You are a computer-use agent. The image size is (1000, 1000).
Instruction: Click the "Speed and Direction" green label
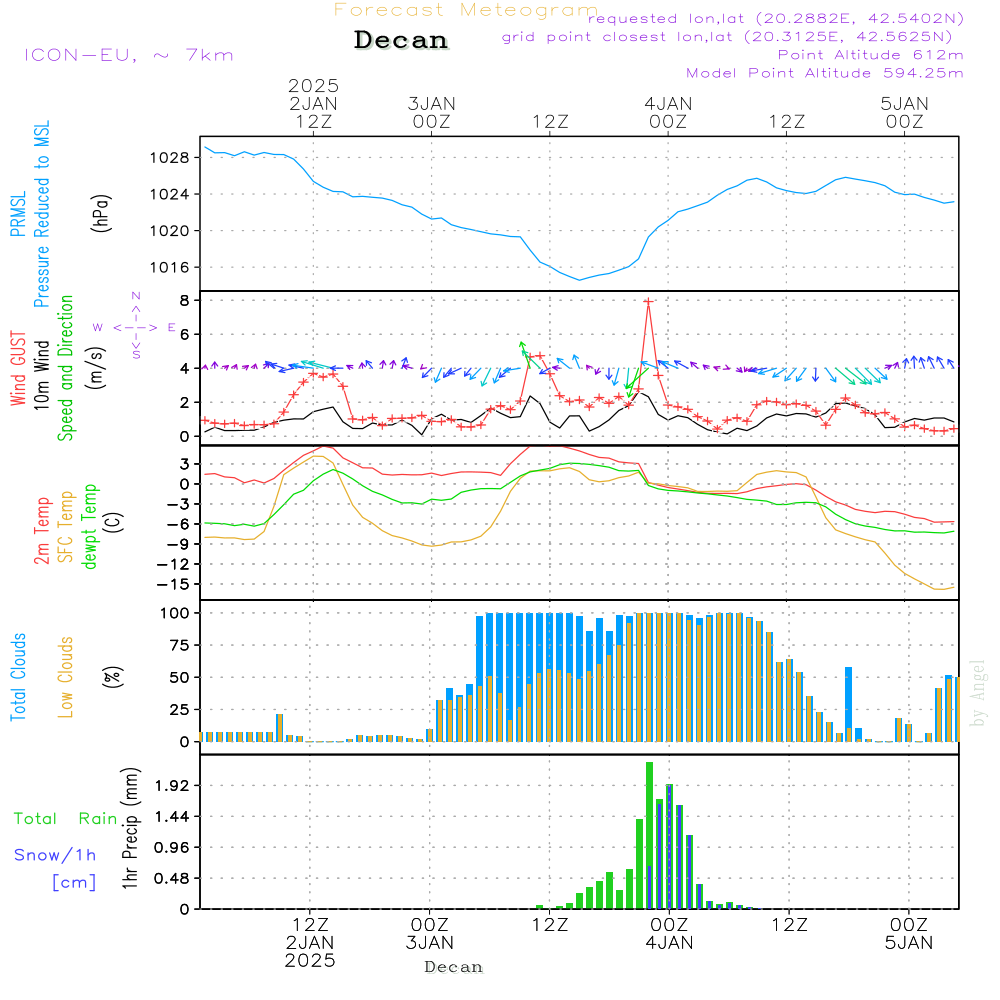tap(65, 368)
